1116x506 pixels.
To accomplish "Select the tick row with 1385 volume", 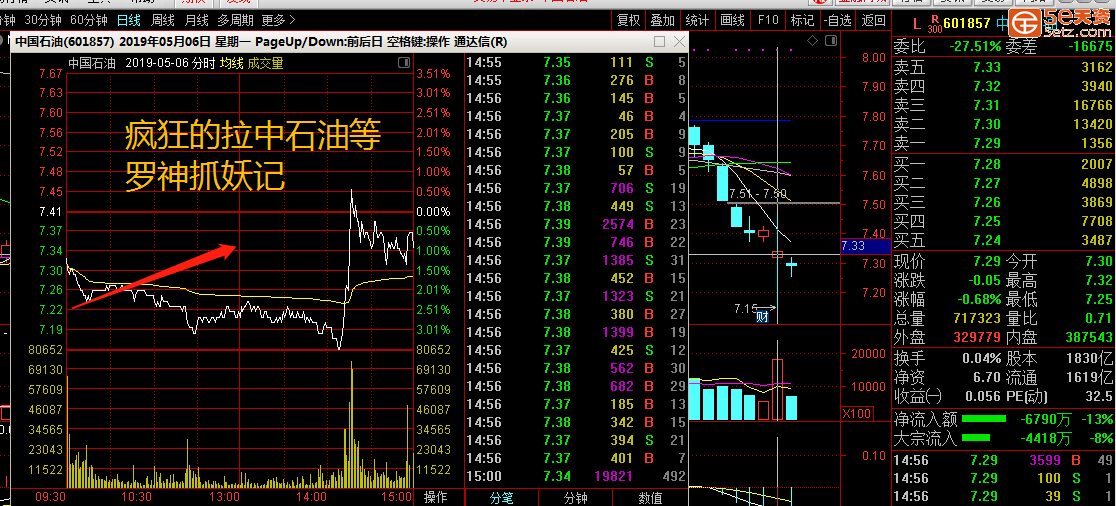I will click(x=576, y=260).
